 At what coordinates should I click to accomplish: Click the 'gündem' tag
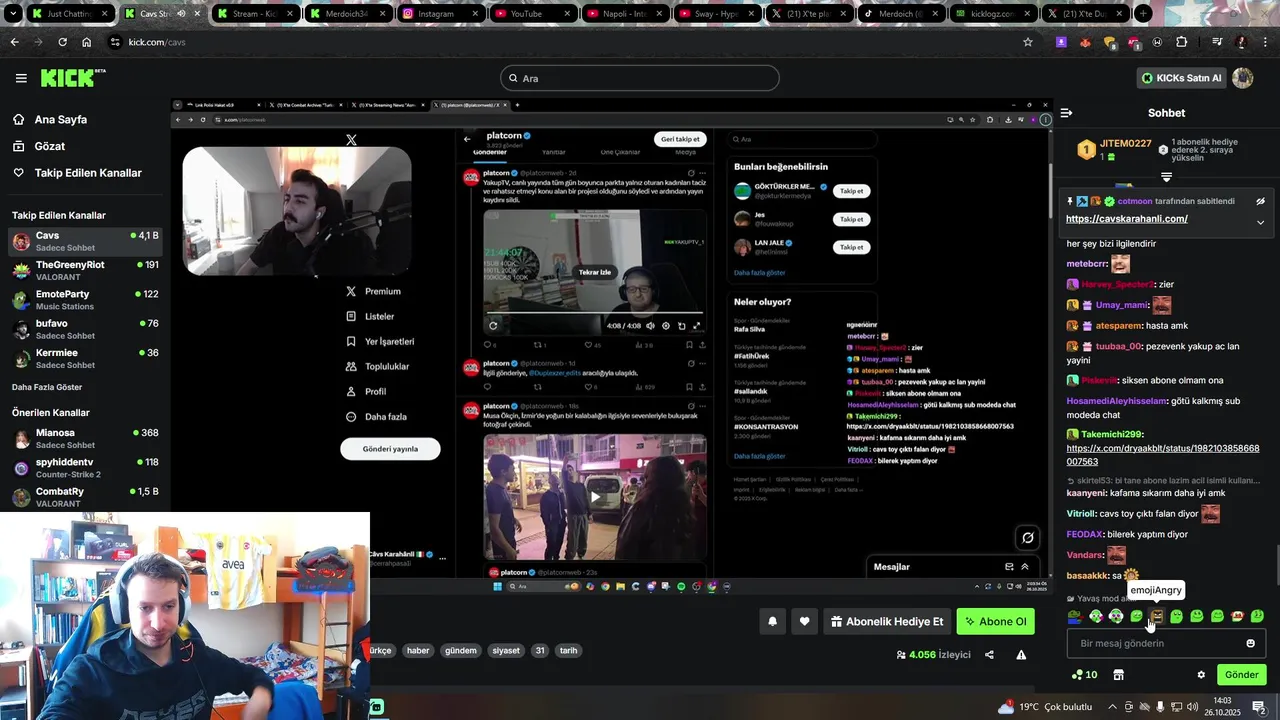pos(460,650)
